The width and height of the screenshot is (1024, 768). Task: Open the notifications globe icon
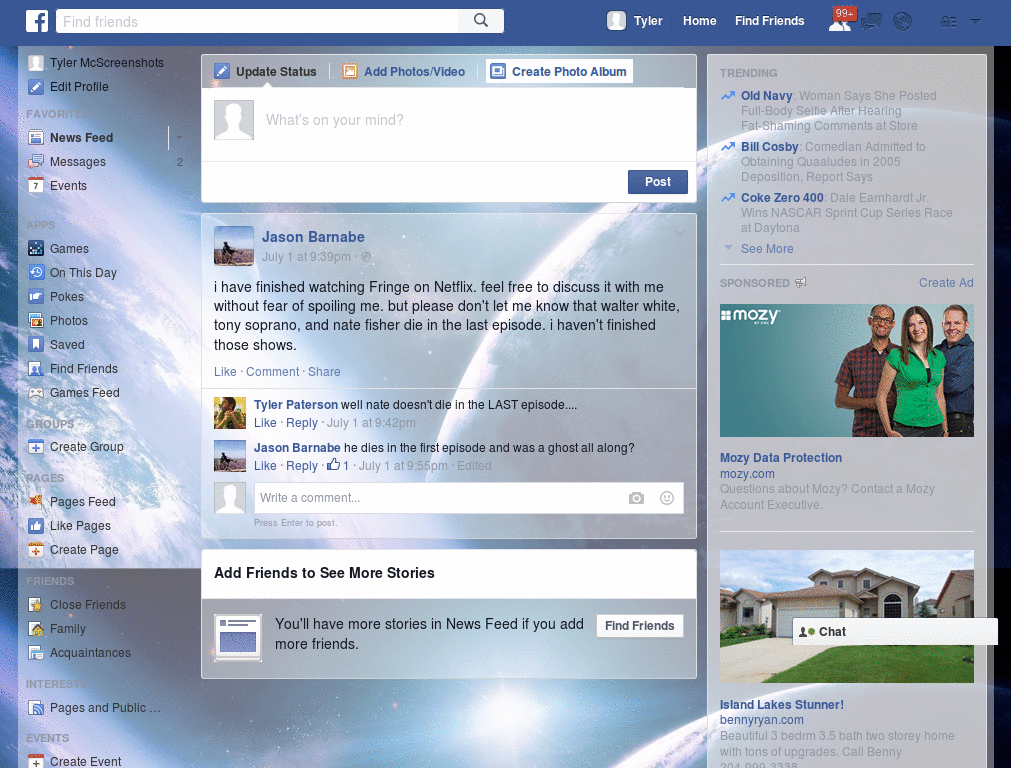[x=903, y=22]
